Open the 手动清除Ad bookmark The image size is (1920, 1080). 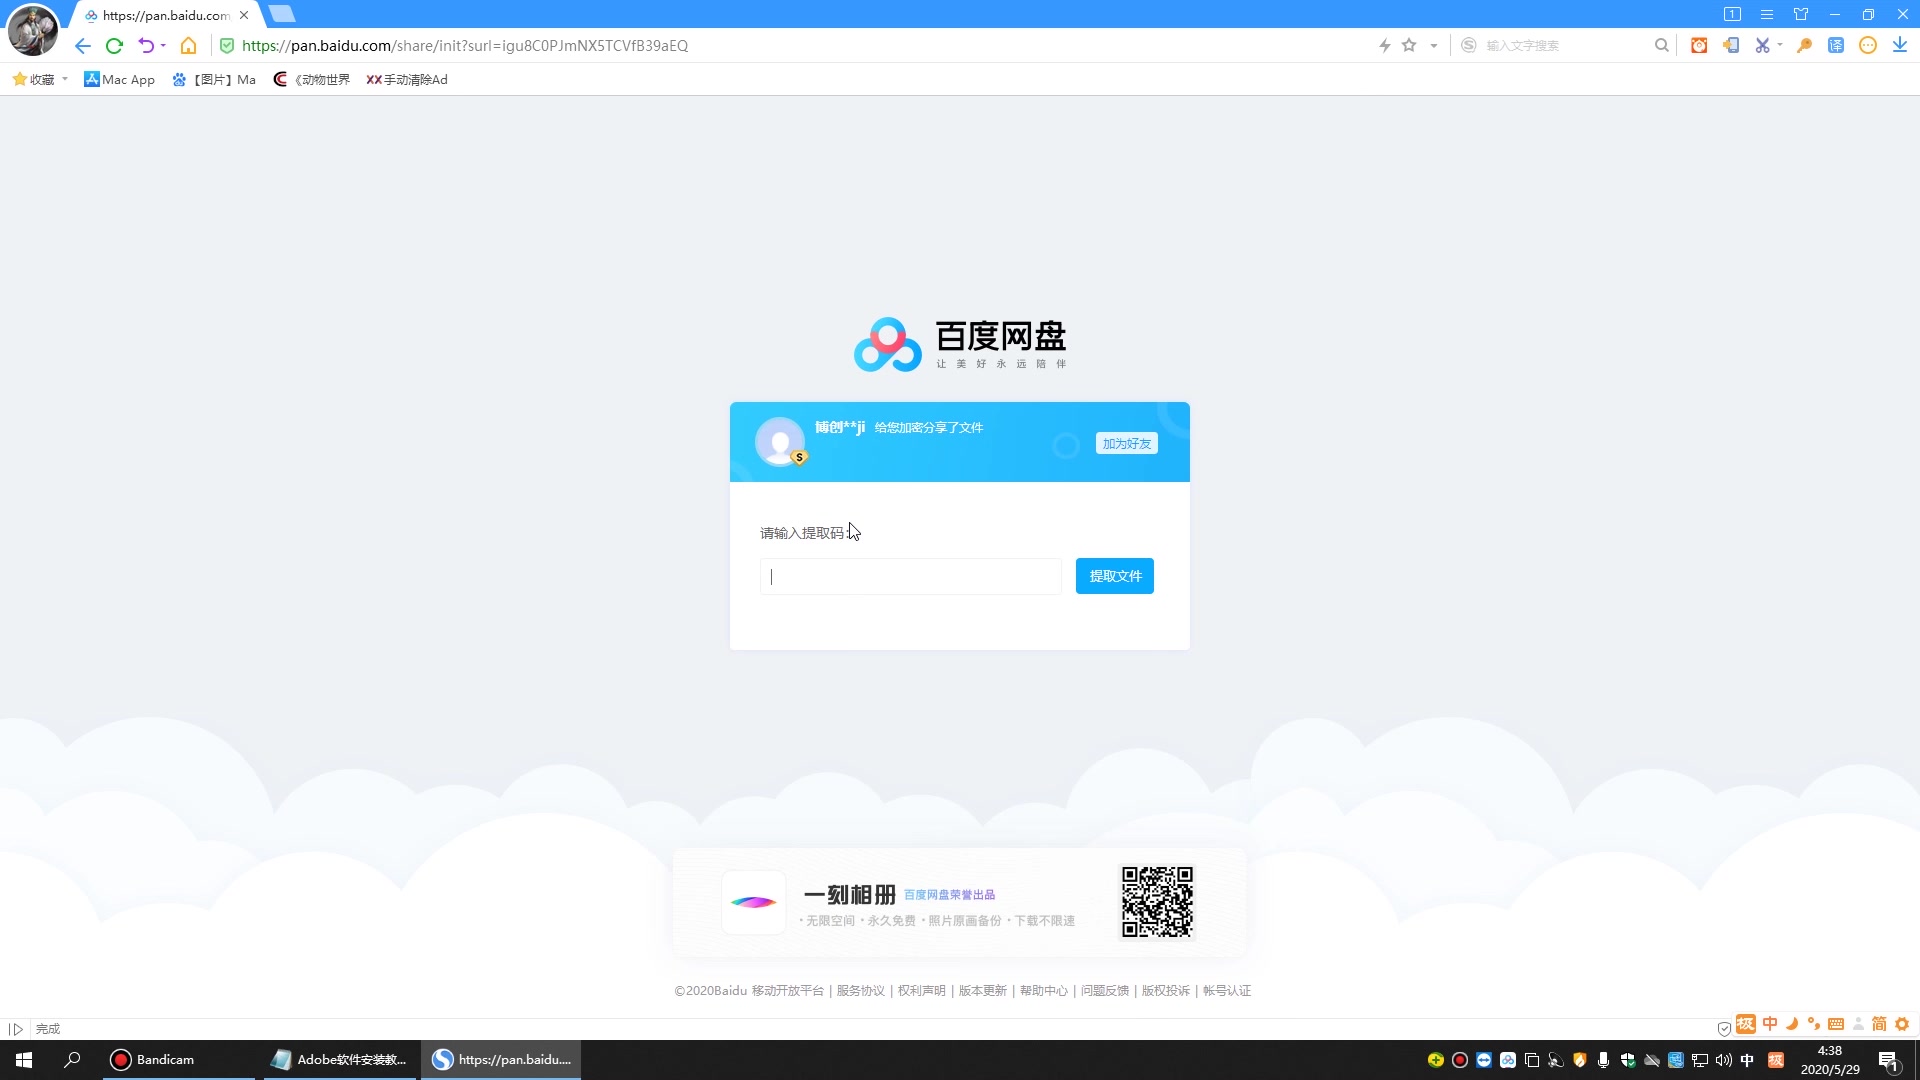pos(407,80)
